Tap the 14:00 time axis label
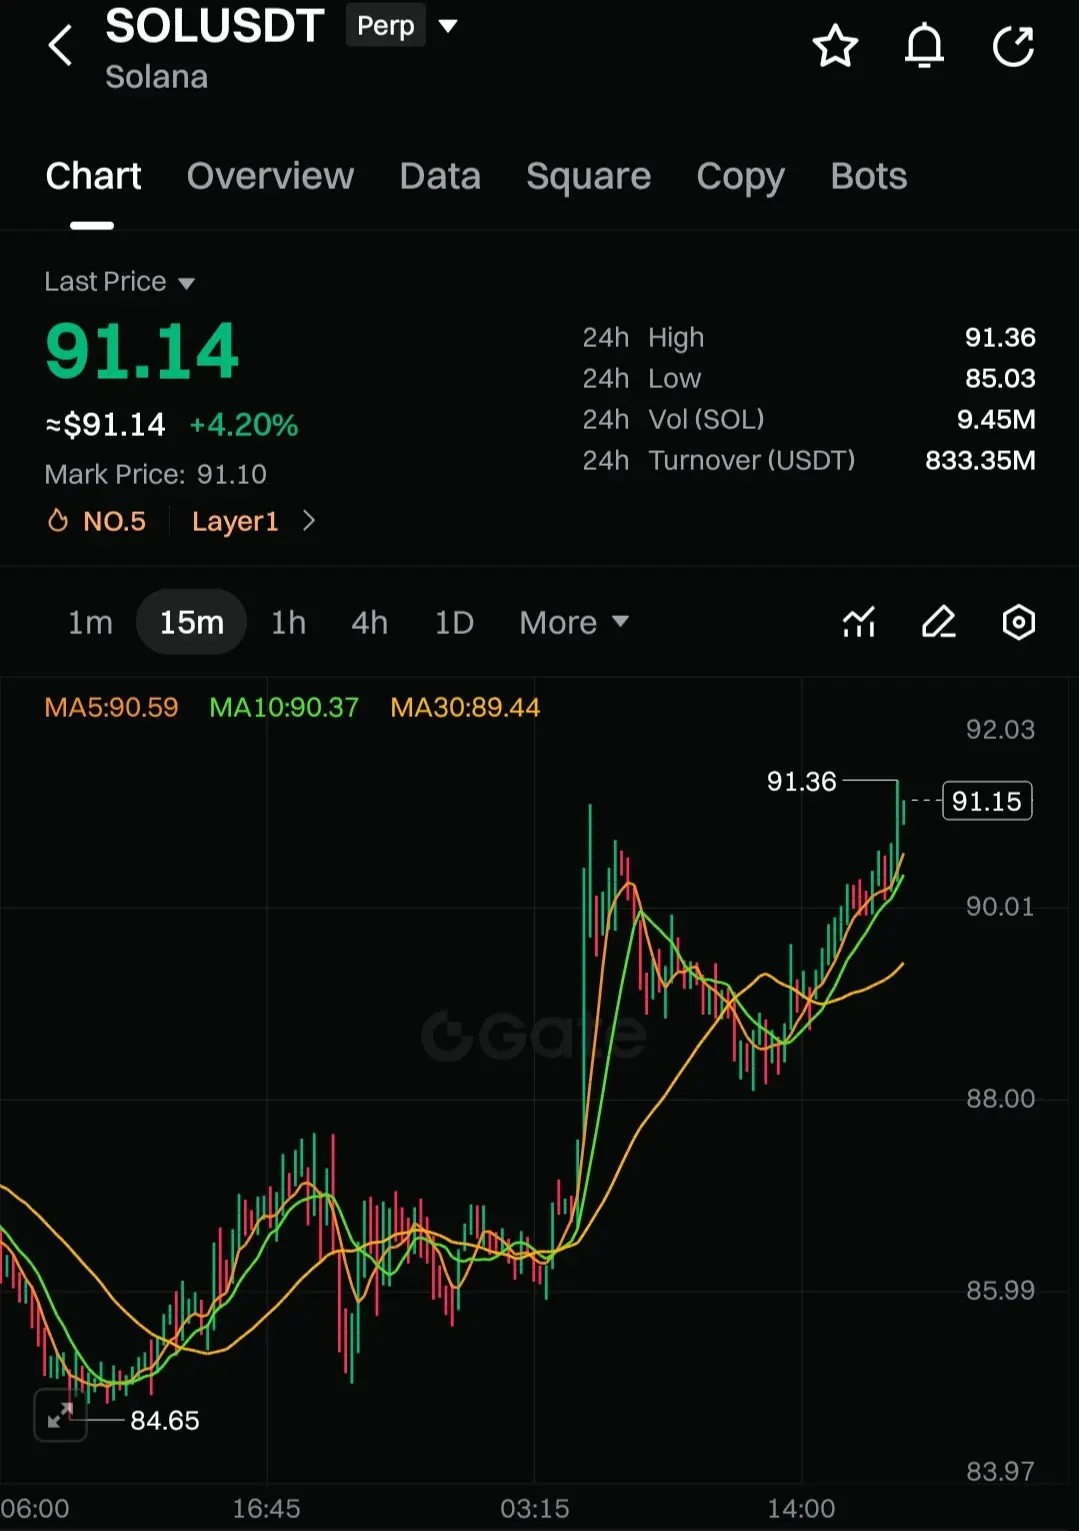Screen dimensions: 1079x1531 801,1508
